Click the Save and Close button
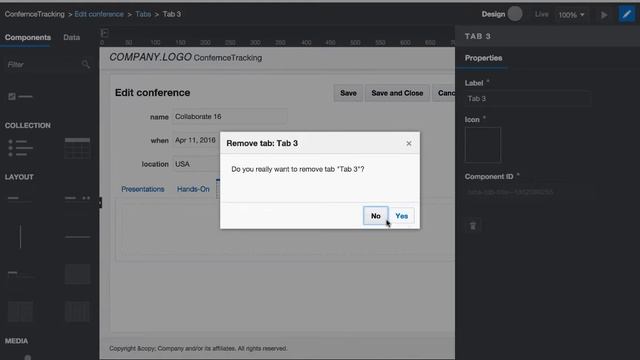 397,93
